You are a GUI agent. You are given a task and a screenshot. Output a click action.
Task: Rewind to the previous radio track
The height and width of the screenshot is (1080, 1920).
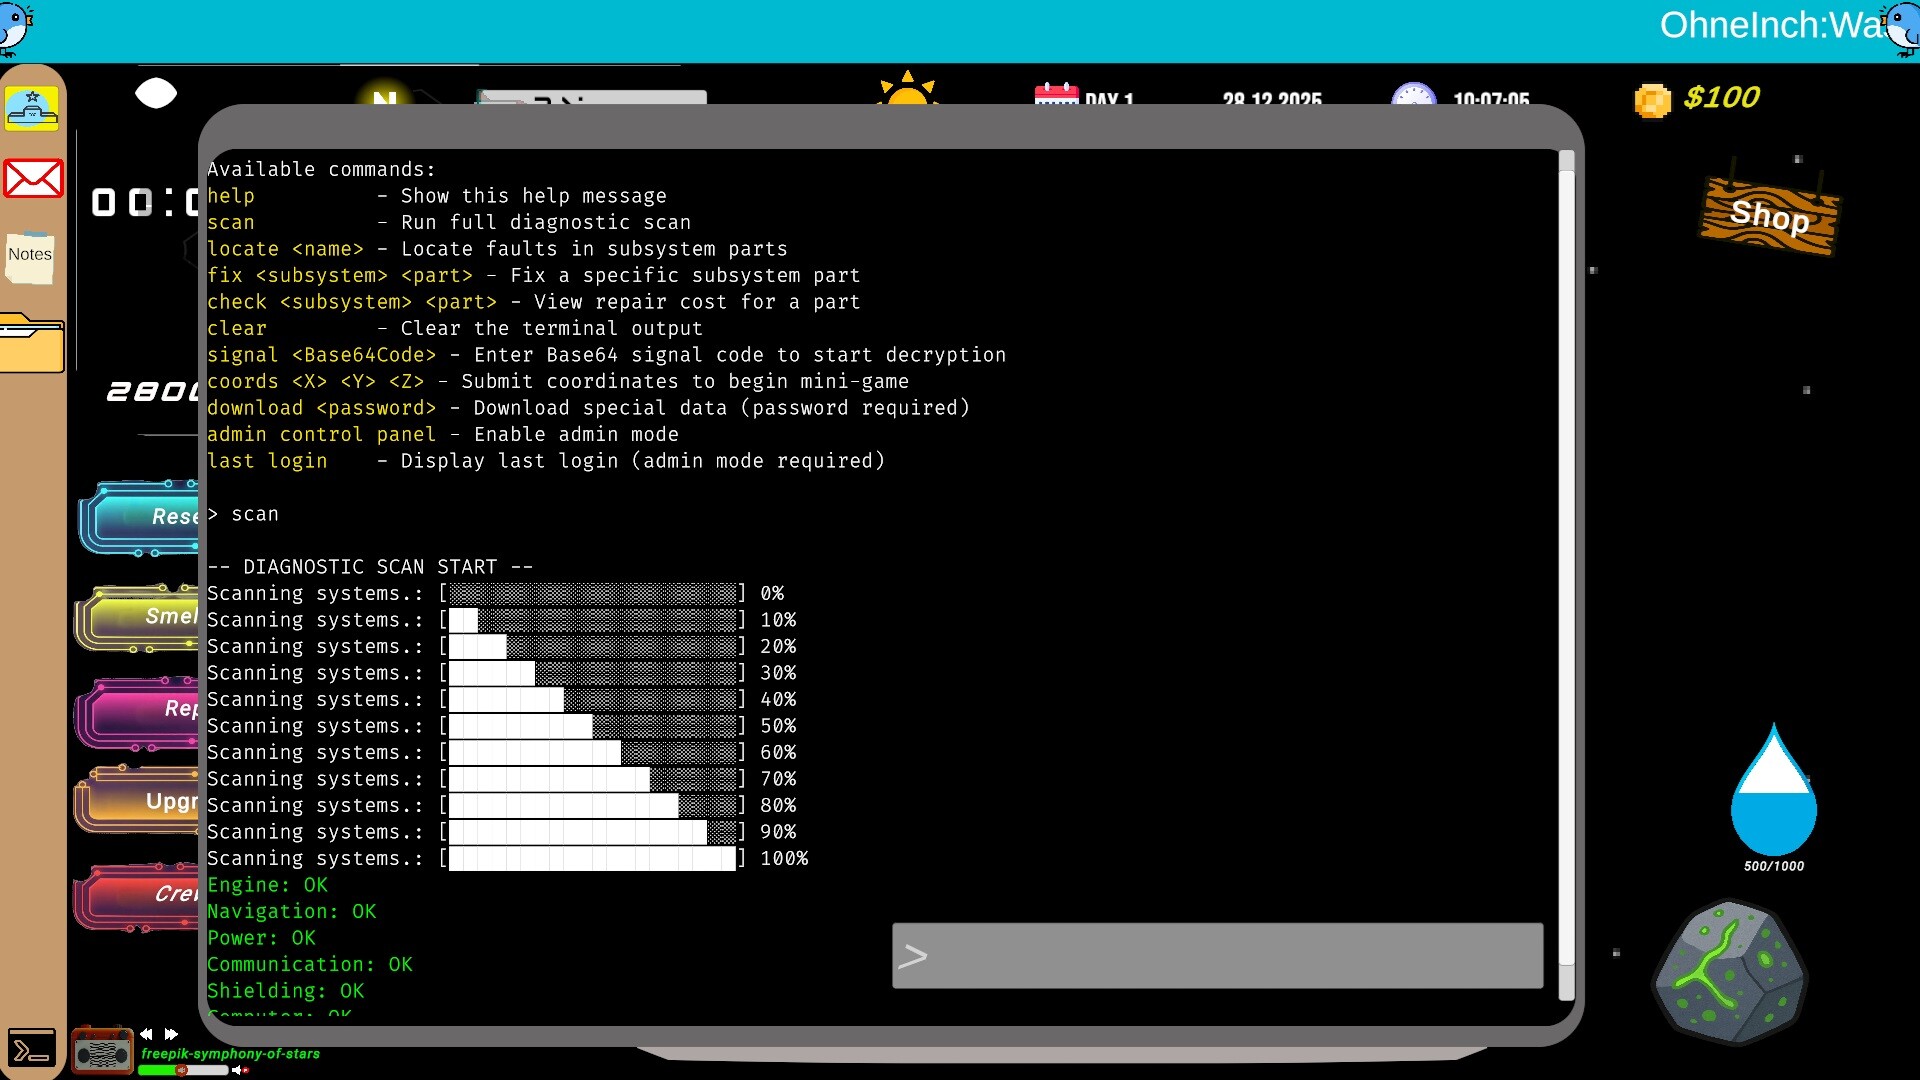[146, 1034]
